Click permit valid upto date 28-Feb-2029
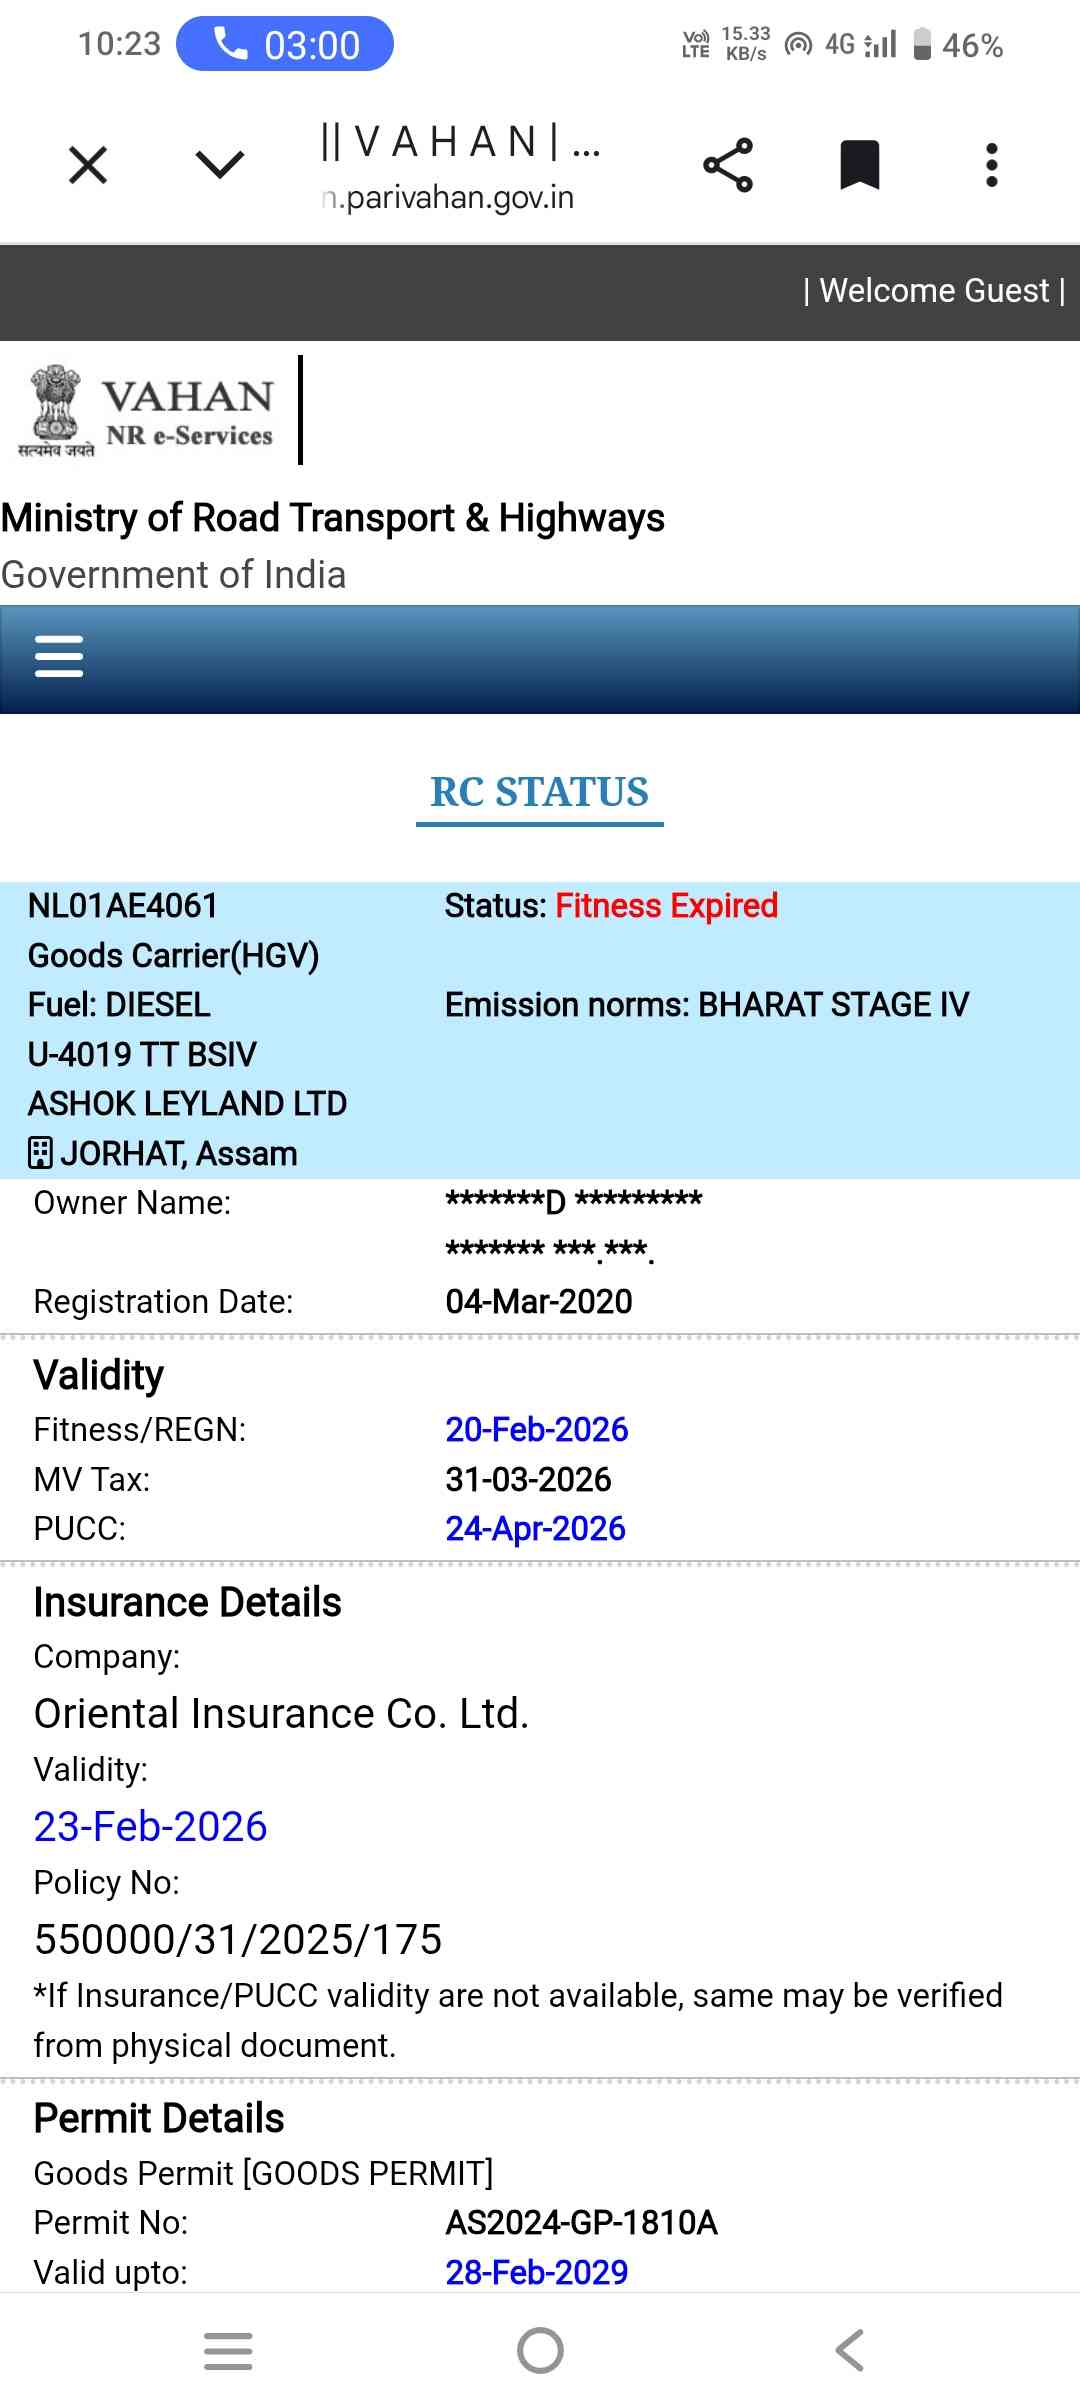The width and height of the screenshot is (1080, 2408). click(x=536, y=2272)
